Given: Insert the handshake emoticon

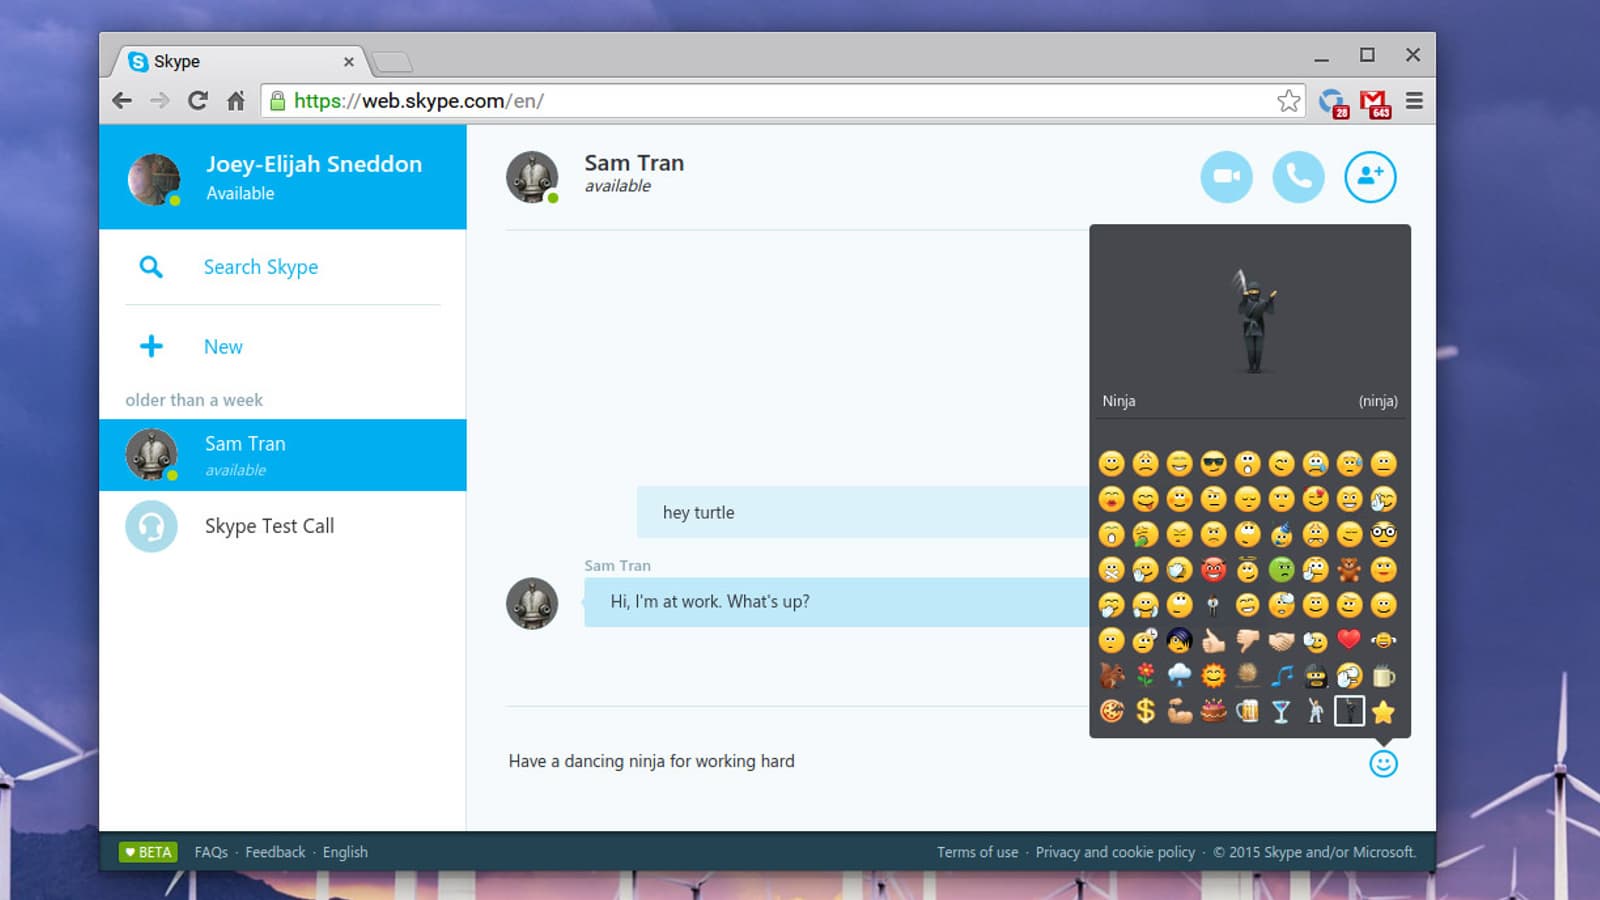Looking at the screenshot, I should tap(1281, 640).
